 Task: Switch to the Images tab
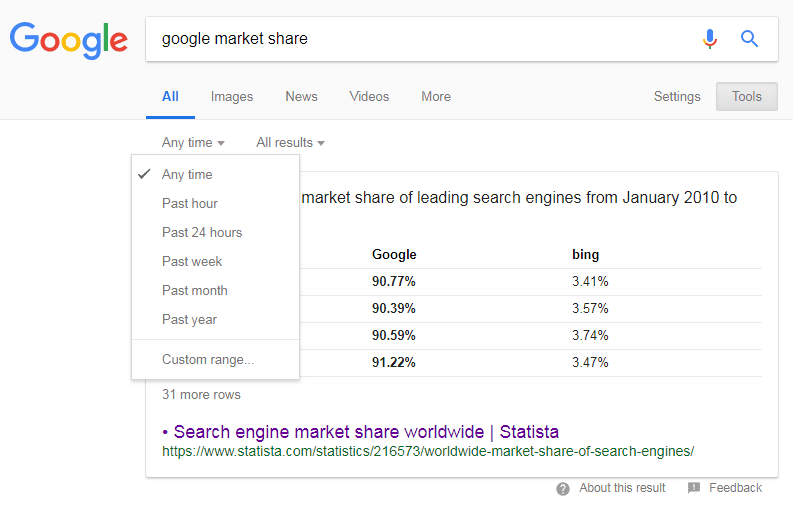coord(232,97)
